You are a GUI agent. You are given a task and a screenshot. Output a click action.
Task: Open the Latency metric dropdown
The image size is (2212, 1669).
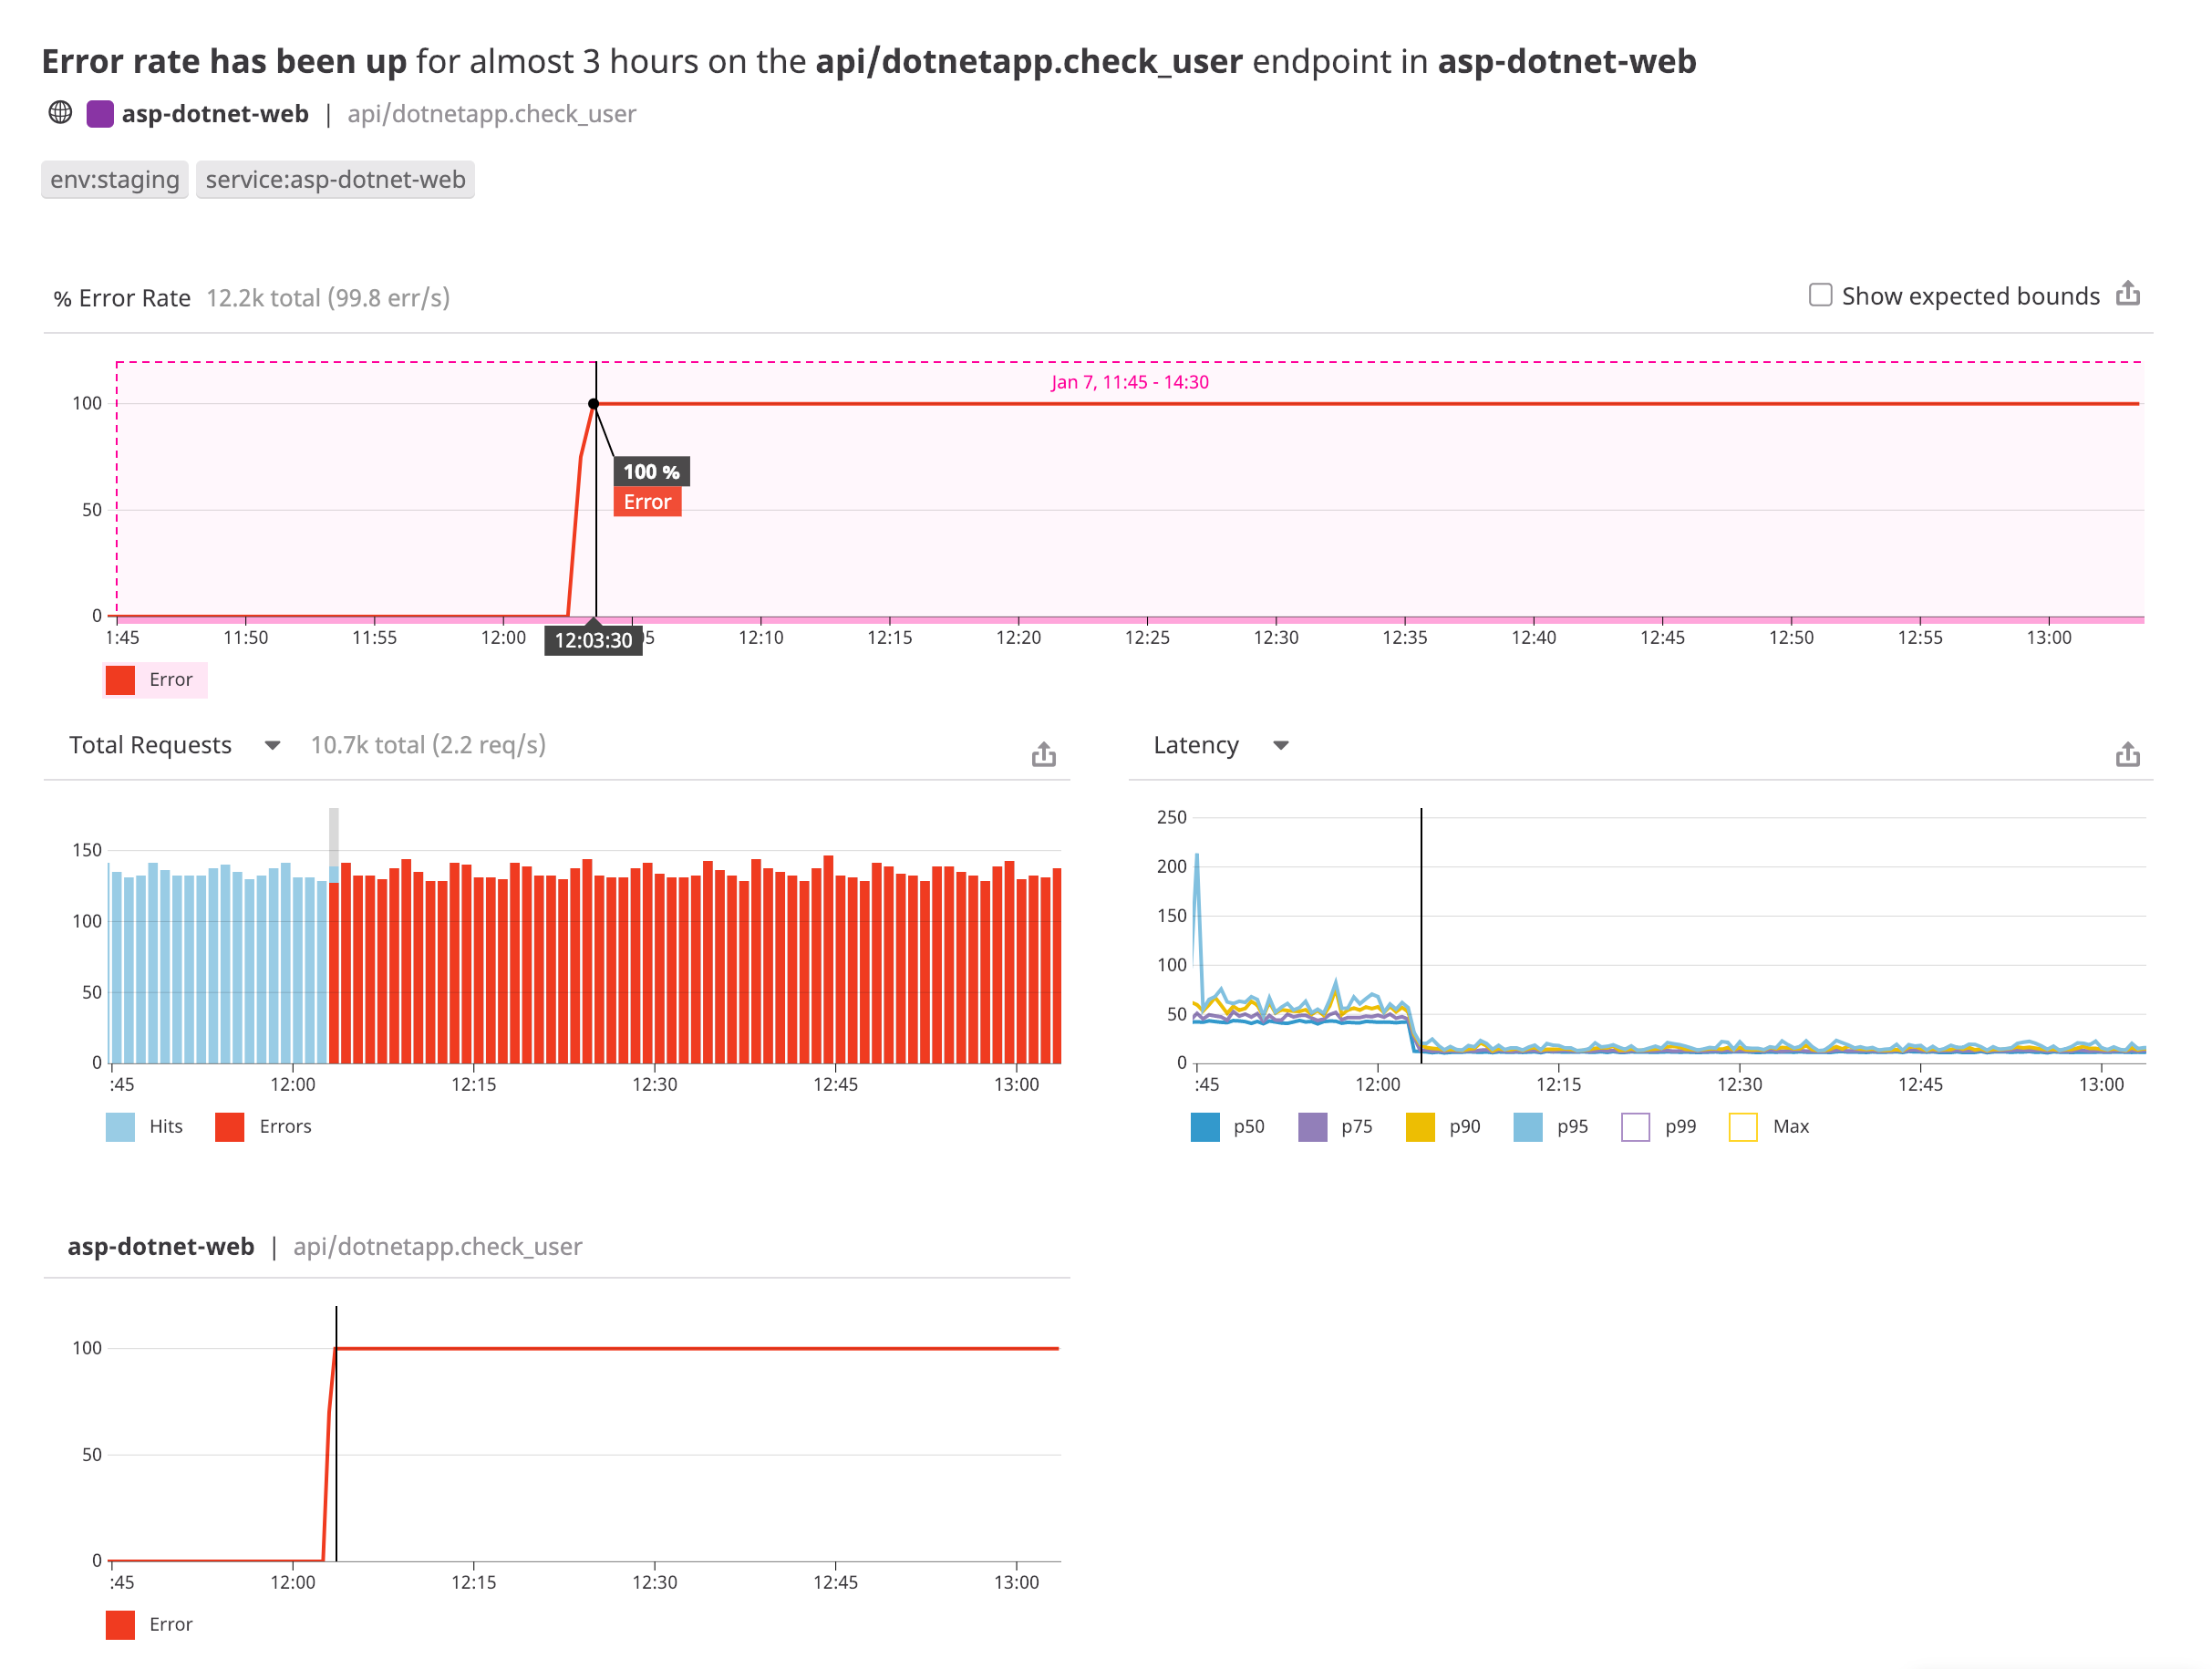coord(1283,745)
